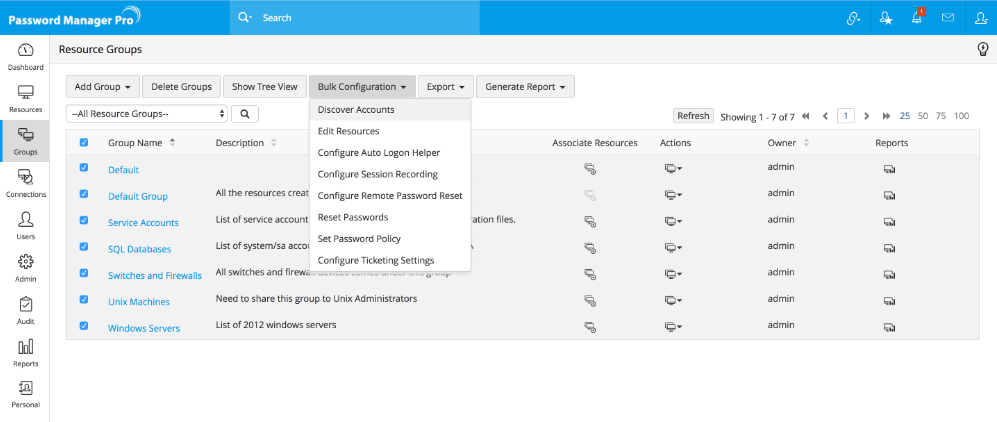Click the resource group search button
Viewport: 997px width, 422px height.
click(244, 114)
